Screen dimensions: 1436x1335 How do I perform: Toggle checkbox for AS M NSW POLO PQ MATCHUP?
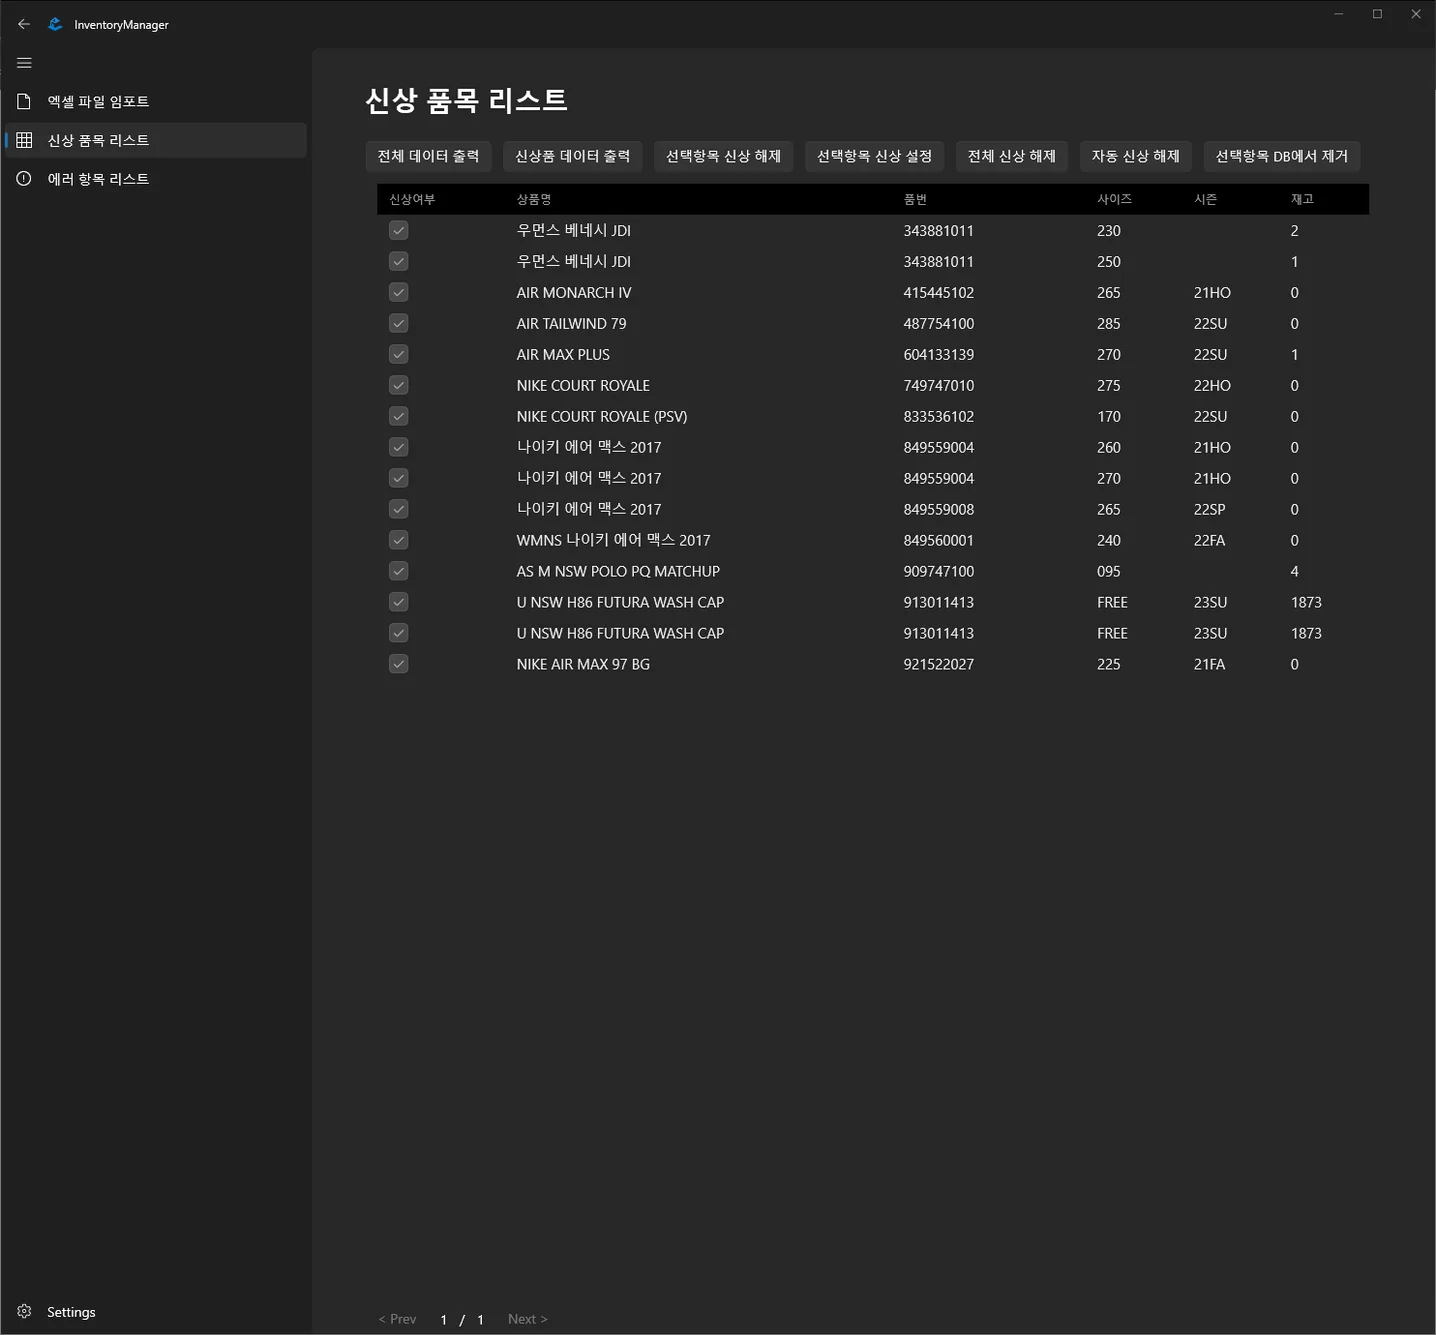398,571
